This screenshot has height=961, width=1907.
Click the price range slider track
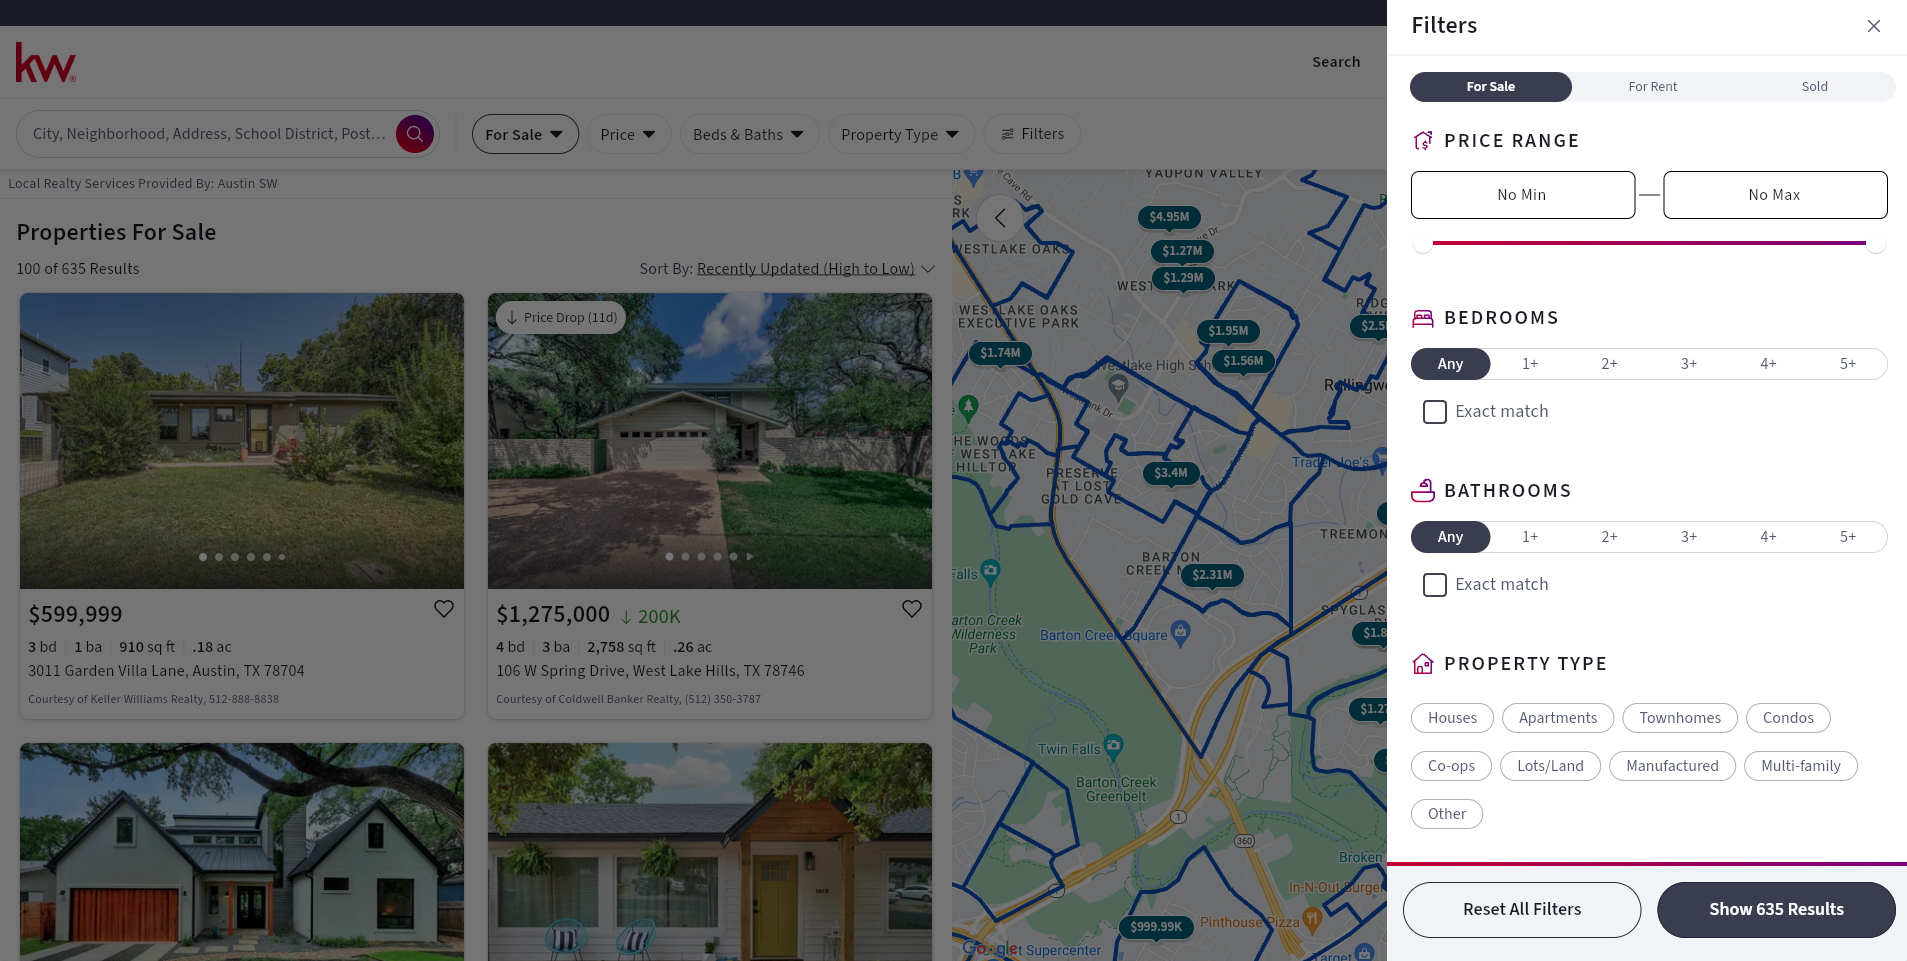pos(1649,243)
